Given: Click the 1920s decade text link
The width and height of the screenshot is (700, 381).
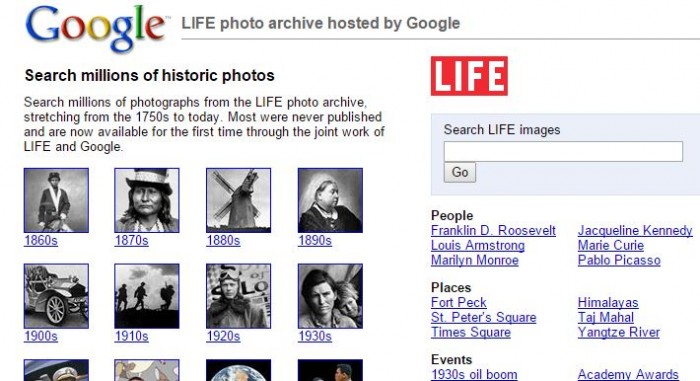Looking at the screenshot, I should click(223, 336).
